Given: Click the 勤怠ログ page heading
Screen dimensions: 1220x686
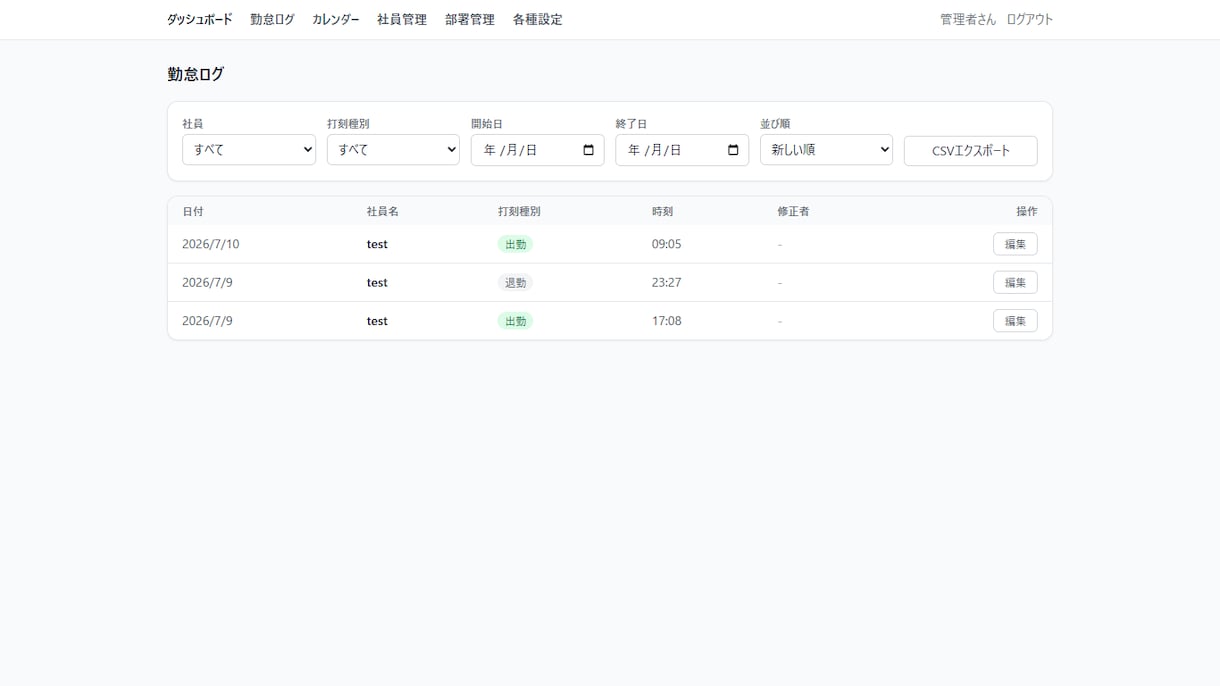Looking at the screenshot, I should point(196,74).
